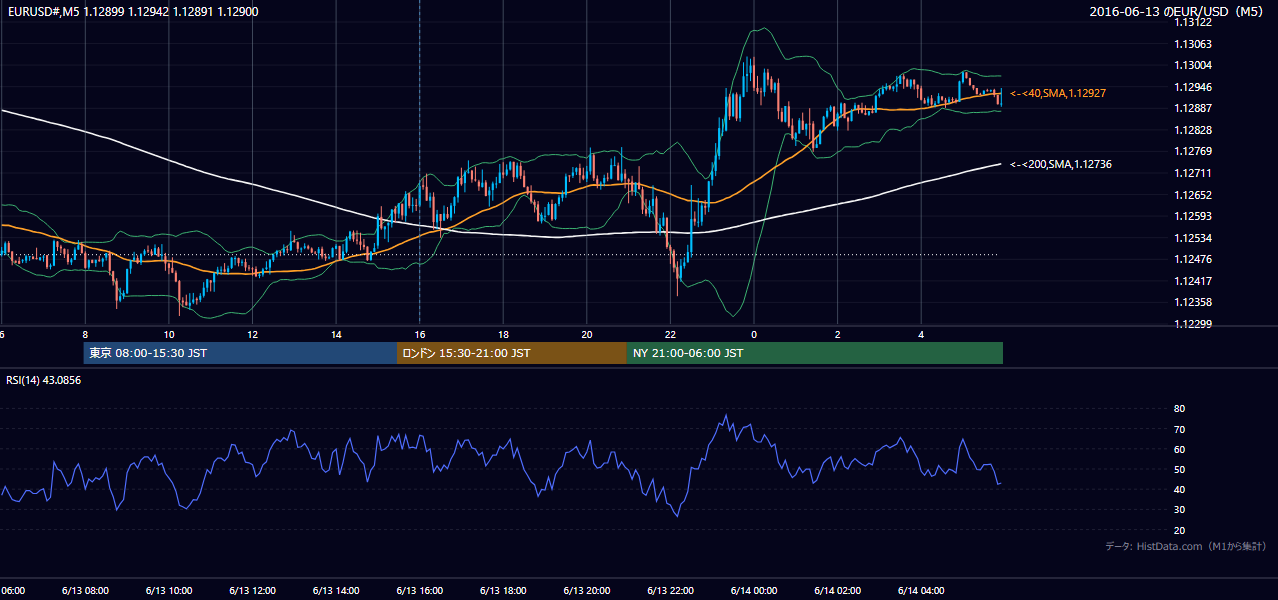Click price axis value 1.12593
Screen dimensions: 1278x600
click(1195, 216)
